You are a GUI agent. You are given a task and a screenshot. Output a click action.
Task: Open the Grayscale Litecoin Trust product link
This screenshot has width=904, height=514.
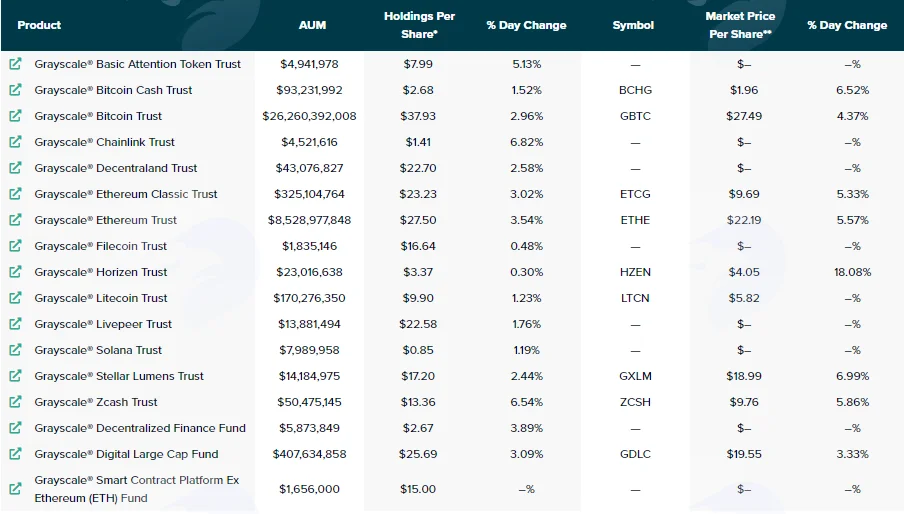coord(101,298)
